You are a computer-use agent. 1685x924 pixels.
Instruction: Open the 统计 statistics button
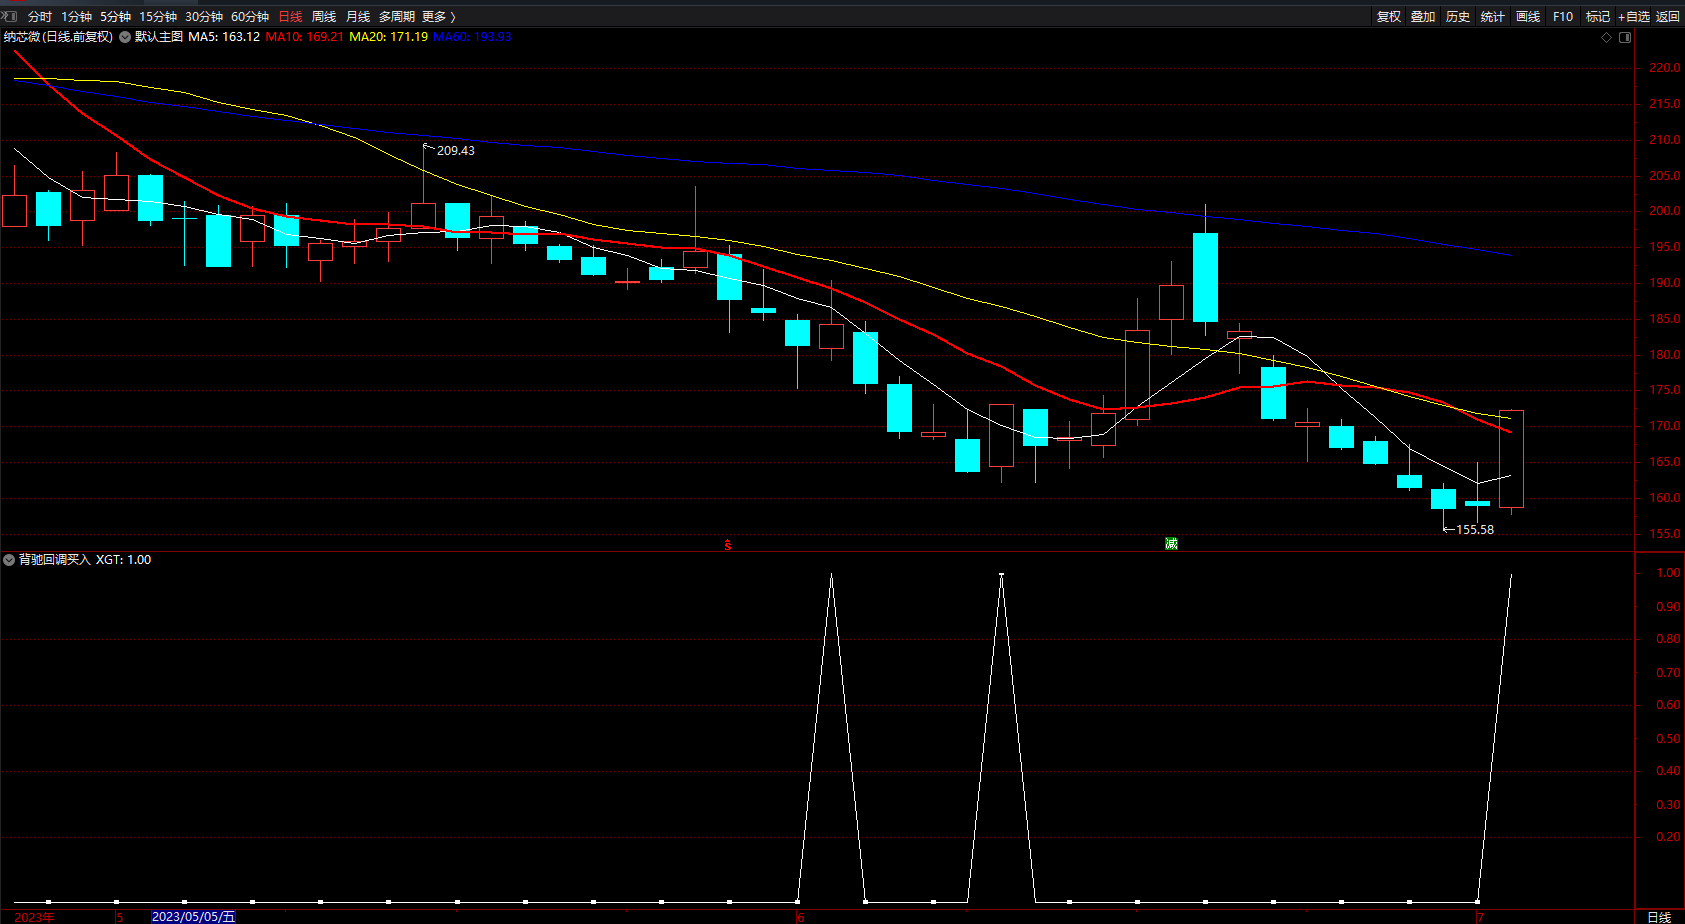(1493, 17)
